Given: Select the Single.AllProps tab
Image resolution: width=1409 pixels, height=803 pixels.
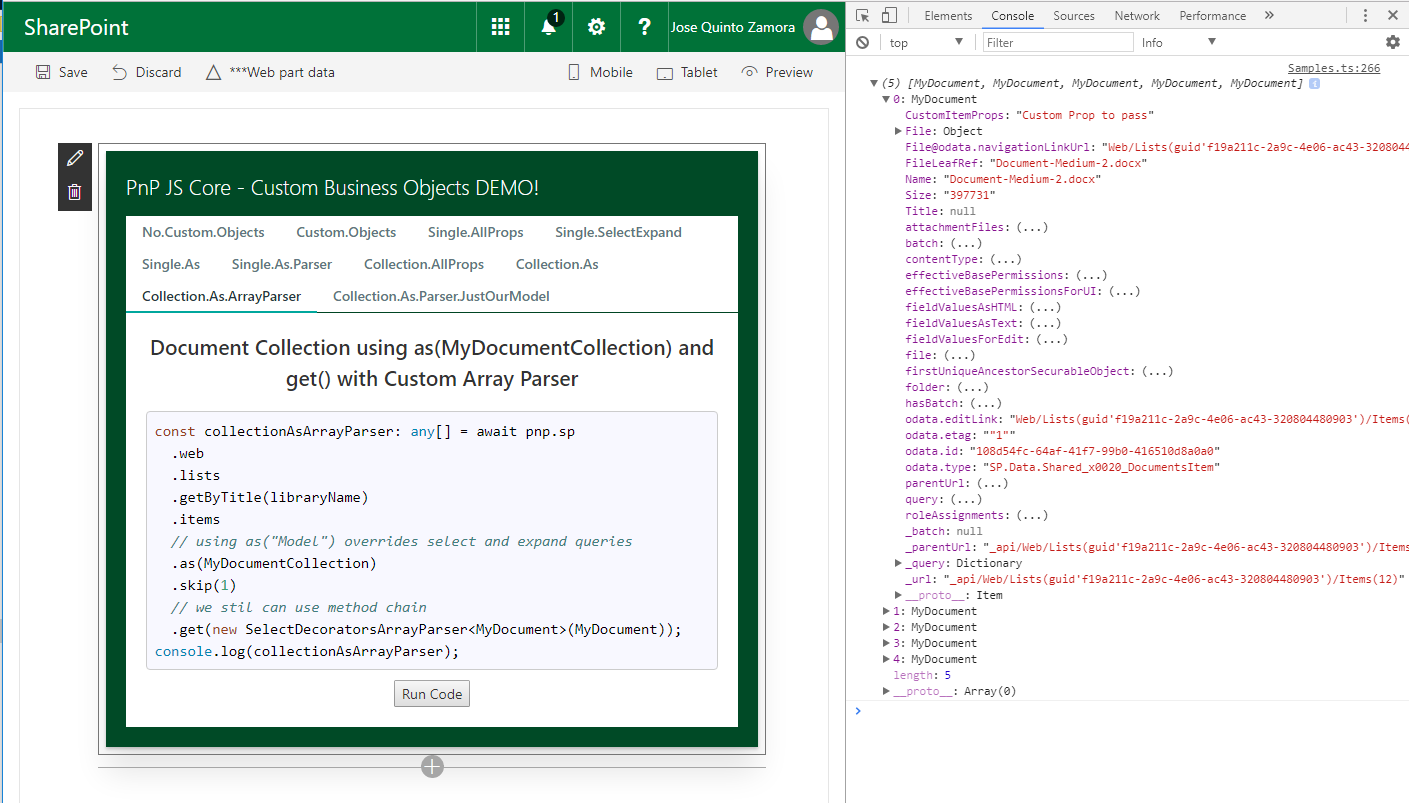Looking at the screenshot, I should (x=475, y=232).
